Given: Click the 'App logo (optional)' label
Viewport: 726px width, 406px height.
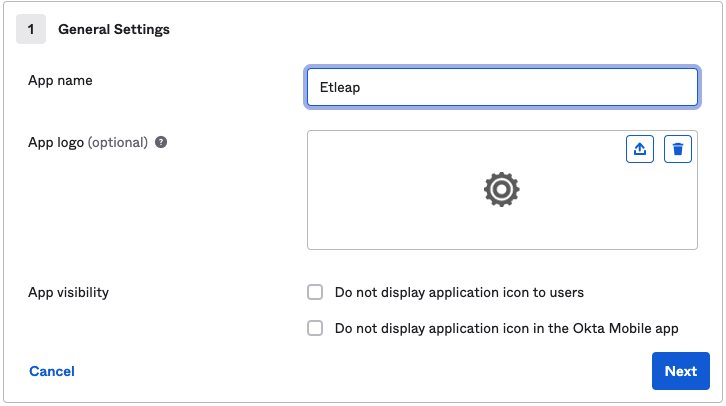Looking at the screenshot, I should click(88, 142).
